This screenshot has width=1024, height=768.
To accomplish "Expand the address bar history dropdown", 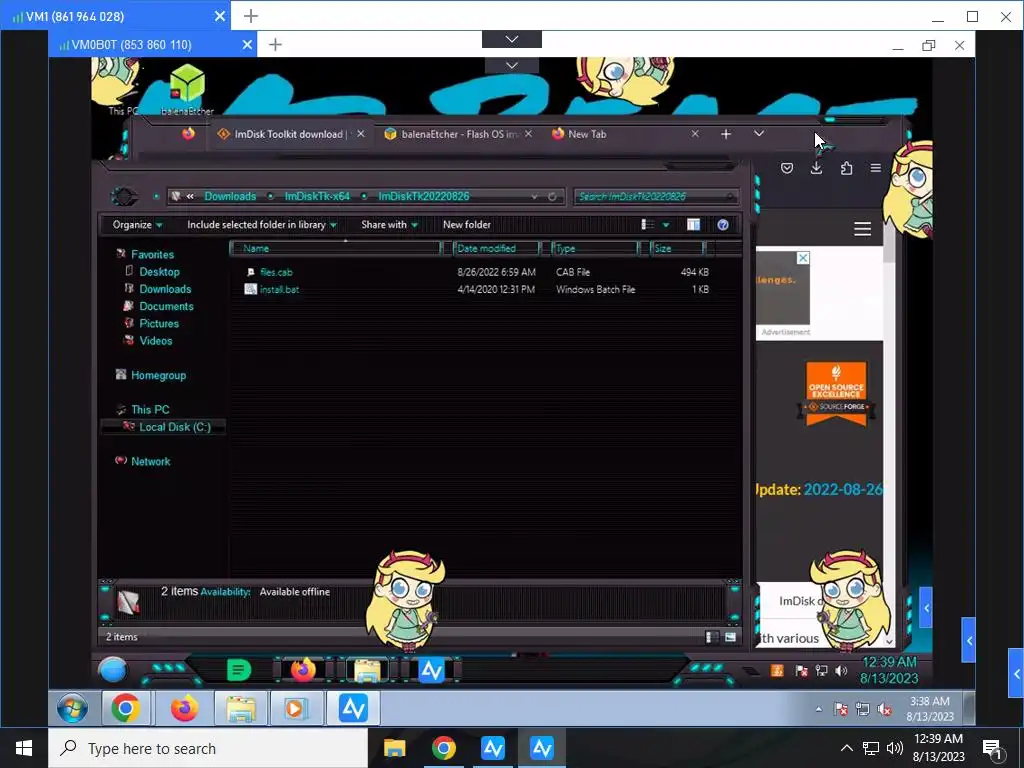I will pyautogui.click(x=534, y=197).
